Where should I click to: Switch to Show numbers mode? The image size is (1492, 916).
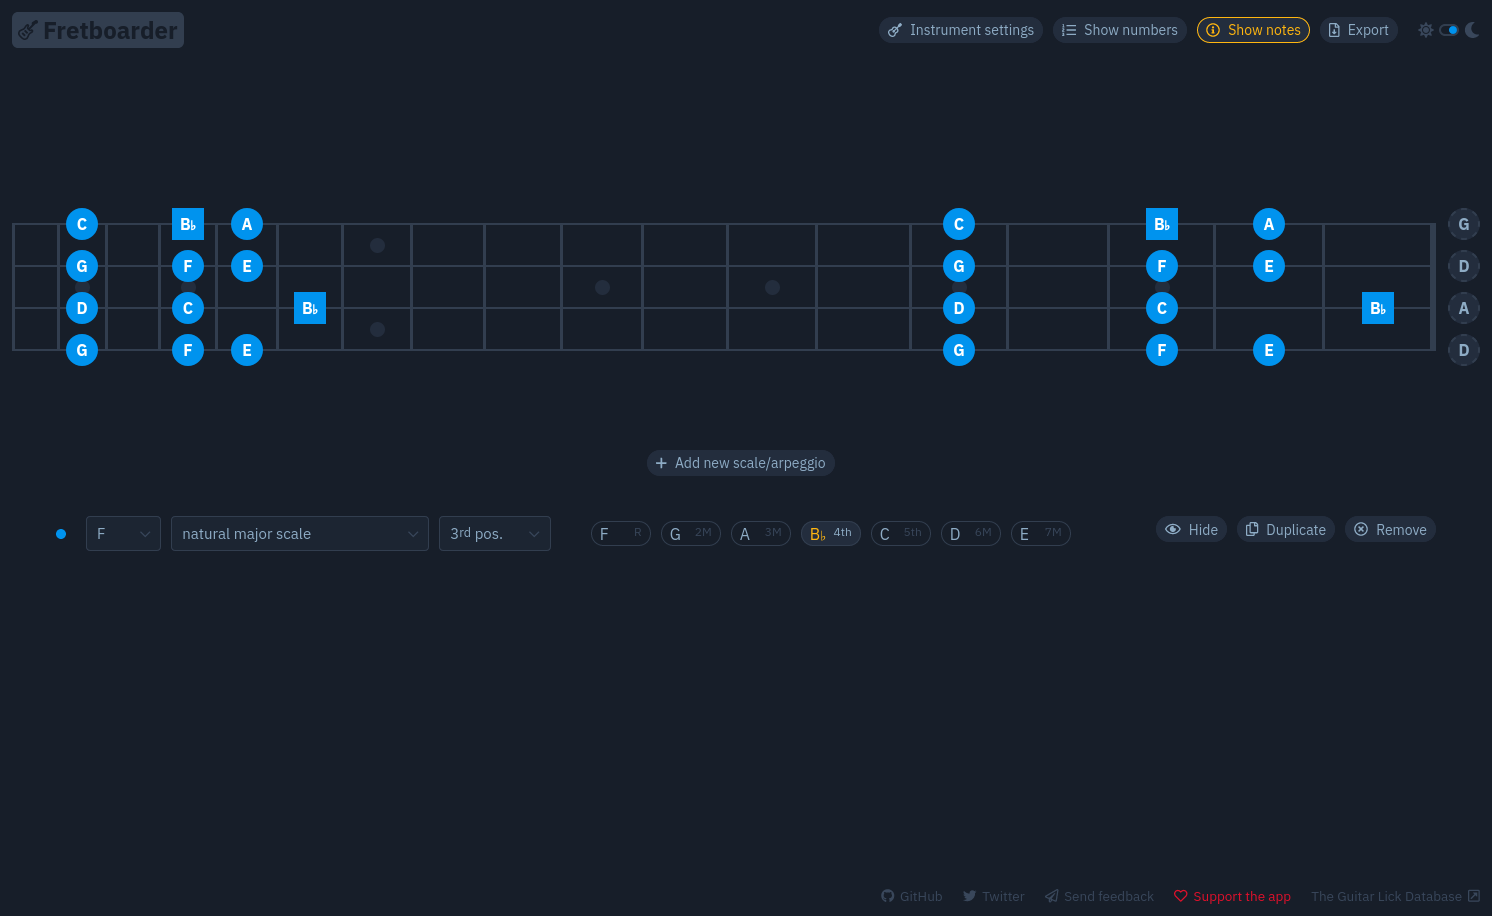point(1119,30)
